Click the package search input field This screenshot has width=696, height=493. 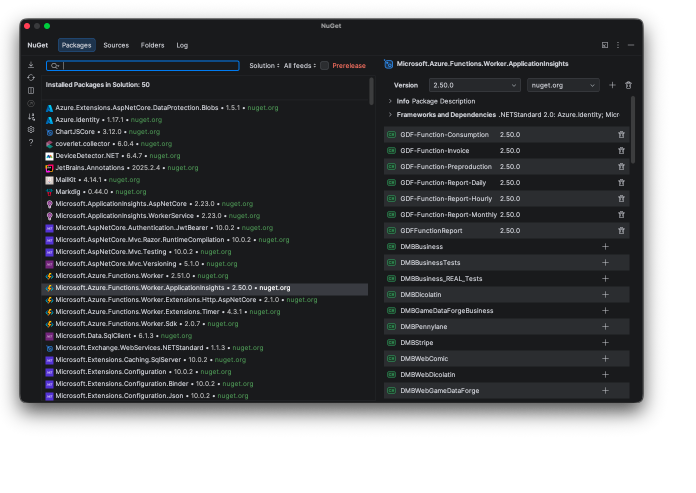coord(142,66)
